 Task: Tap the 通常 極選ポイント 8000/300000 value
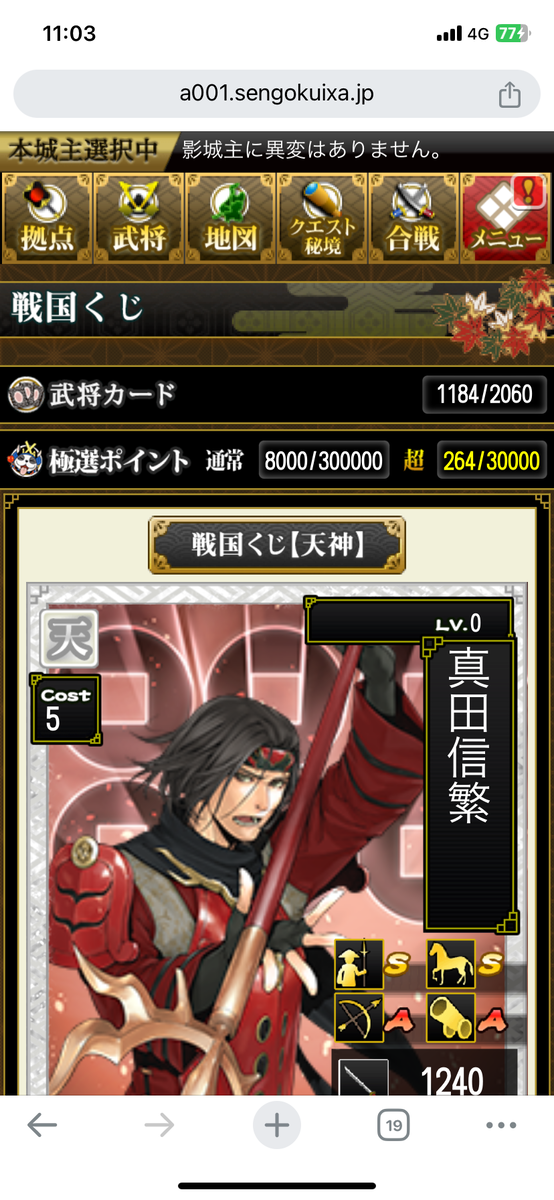(325, 461)
